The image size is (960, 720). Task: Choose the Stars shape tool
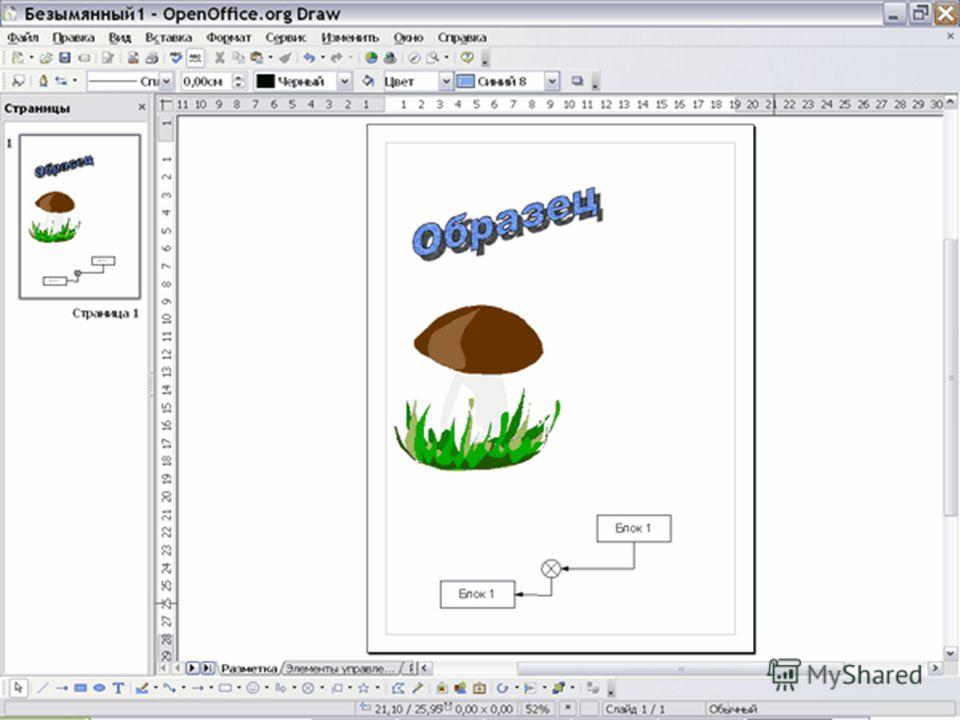364,688
